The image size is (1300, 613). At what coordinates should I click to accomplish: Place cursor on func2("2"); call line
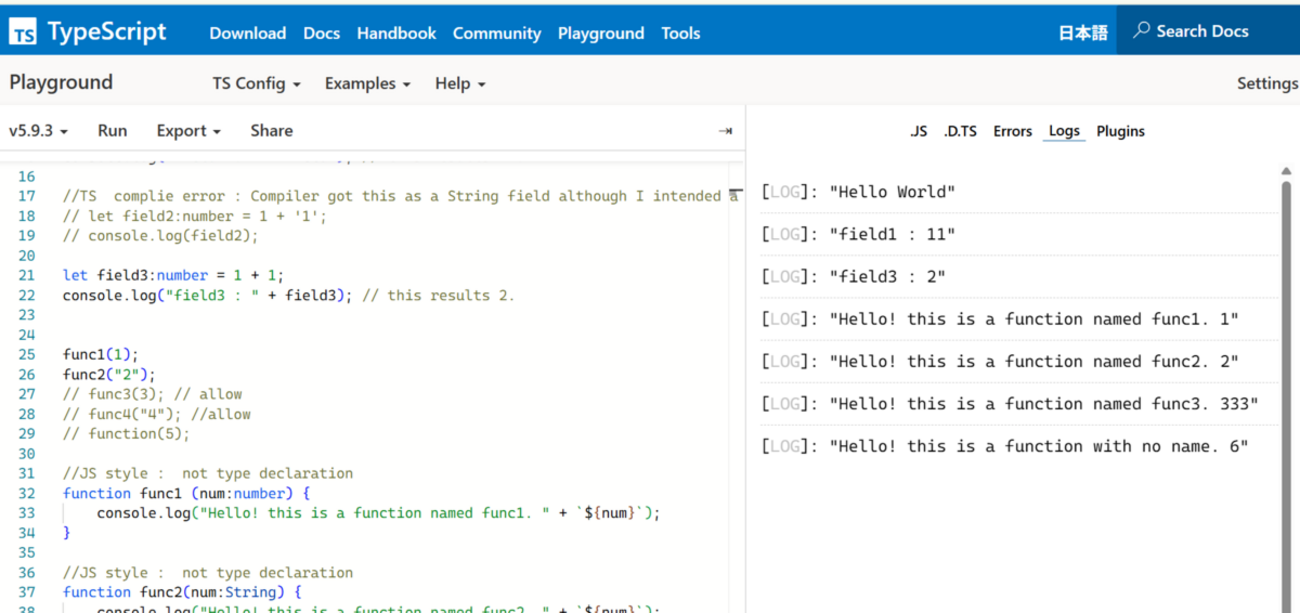[109, 374]
